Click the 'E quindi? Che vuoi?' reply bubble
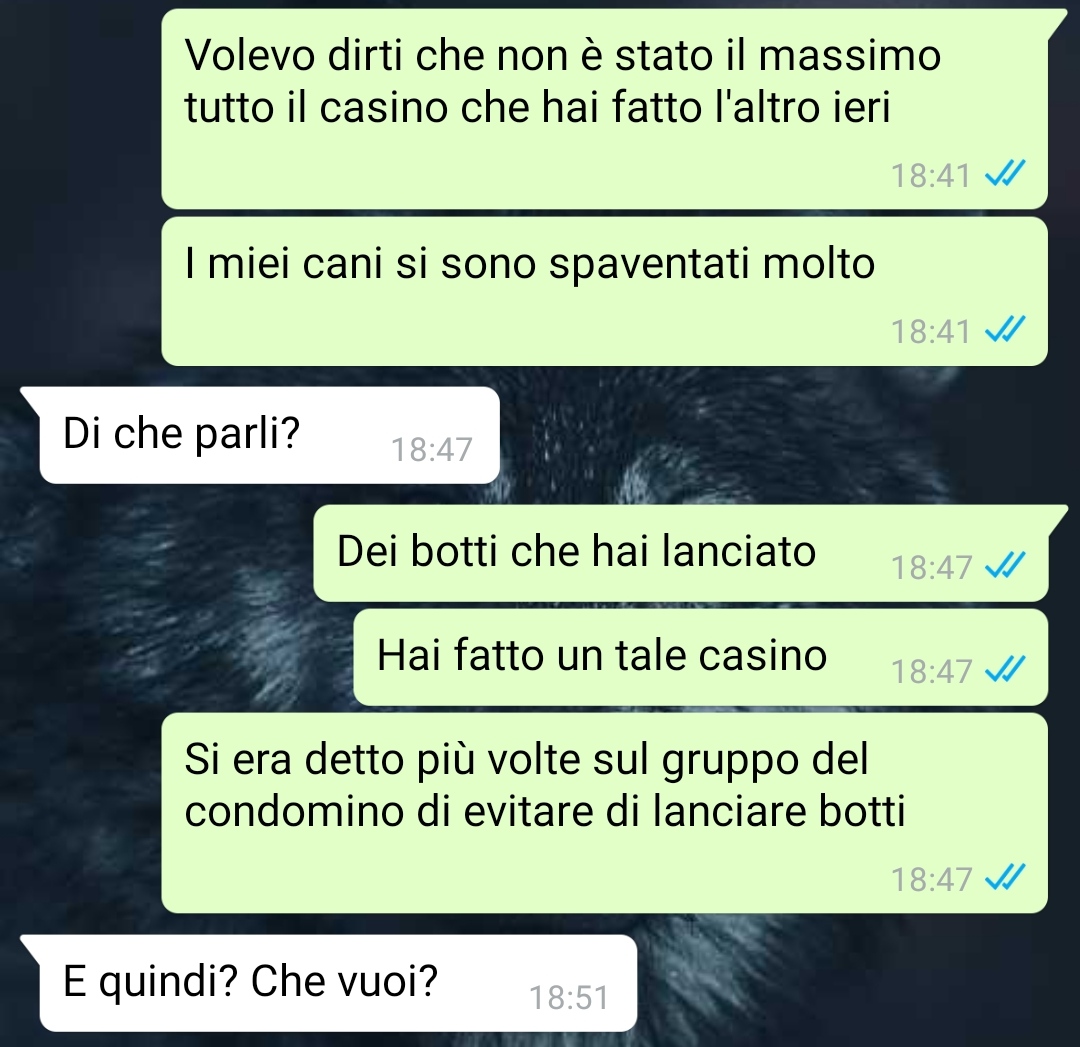This screenshot has height=1047, width=1080. 338,983
